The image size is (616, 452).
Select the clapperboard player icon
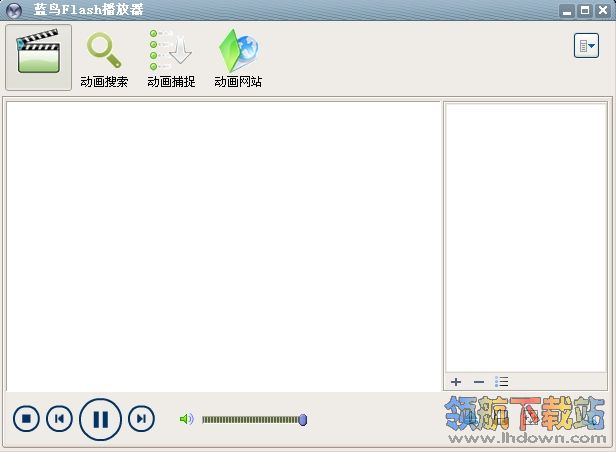[x=38, y=57]
